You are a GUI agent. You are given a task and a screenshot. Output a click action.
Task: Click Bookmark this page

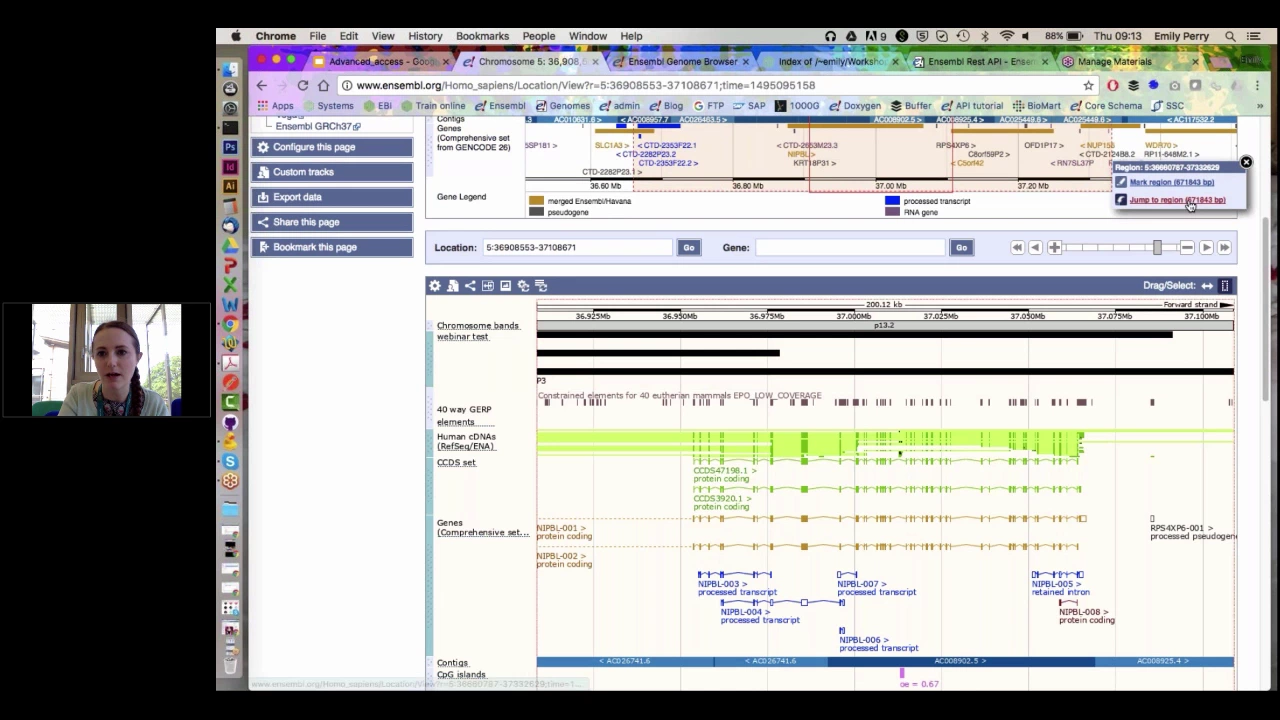coord(332,247)
